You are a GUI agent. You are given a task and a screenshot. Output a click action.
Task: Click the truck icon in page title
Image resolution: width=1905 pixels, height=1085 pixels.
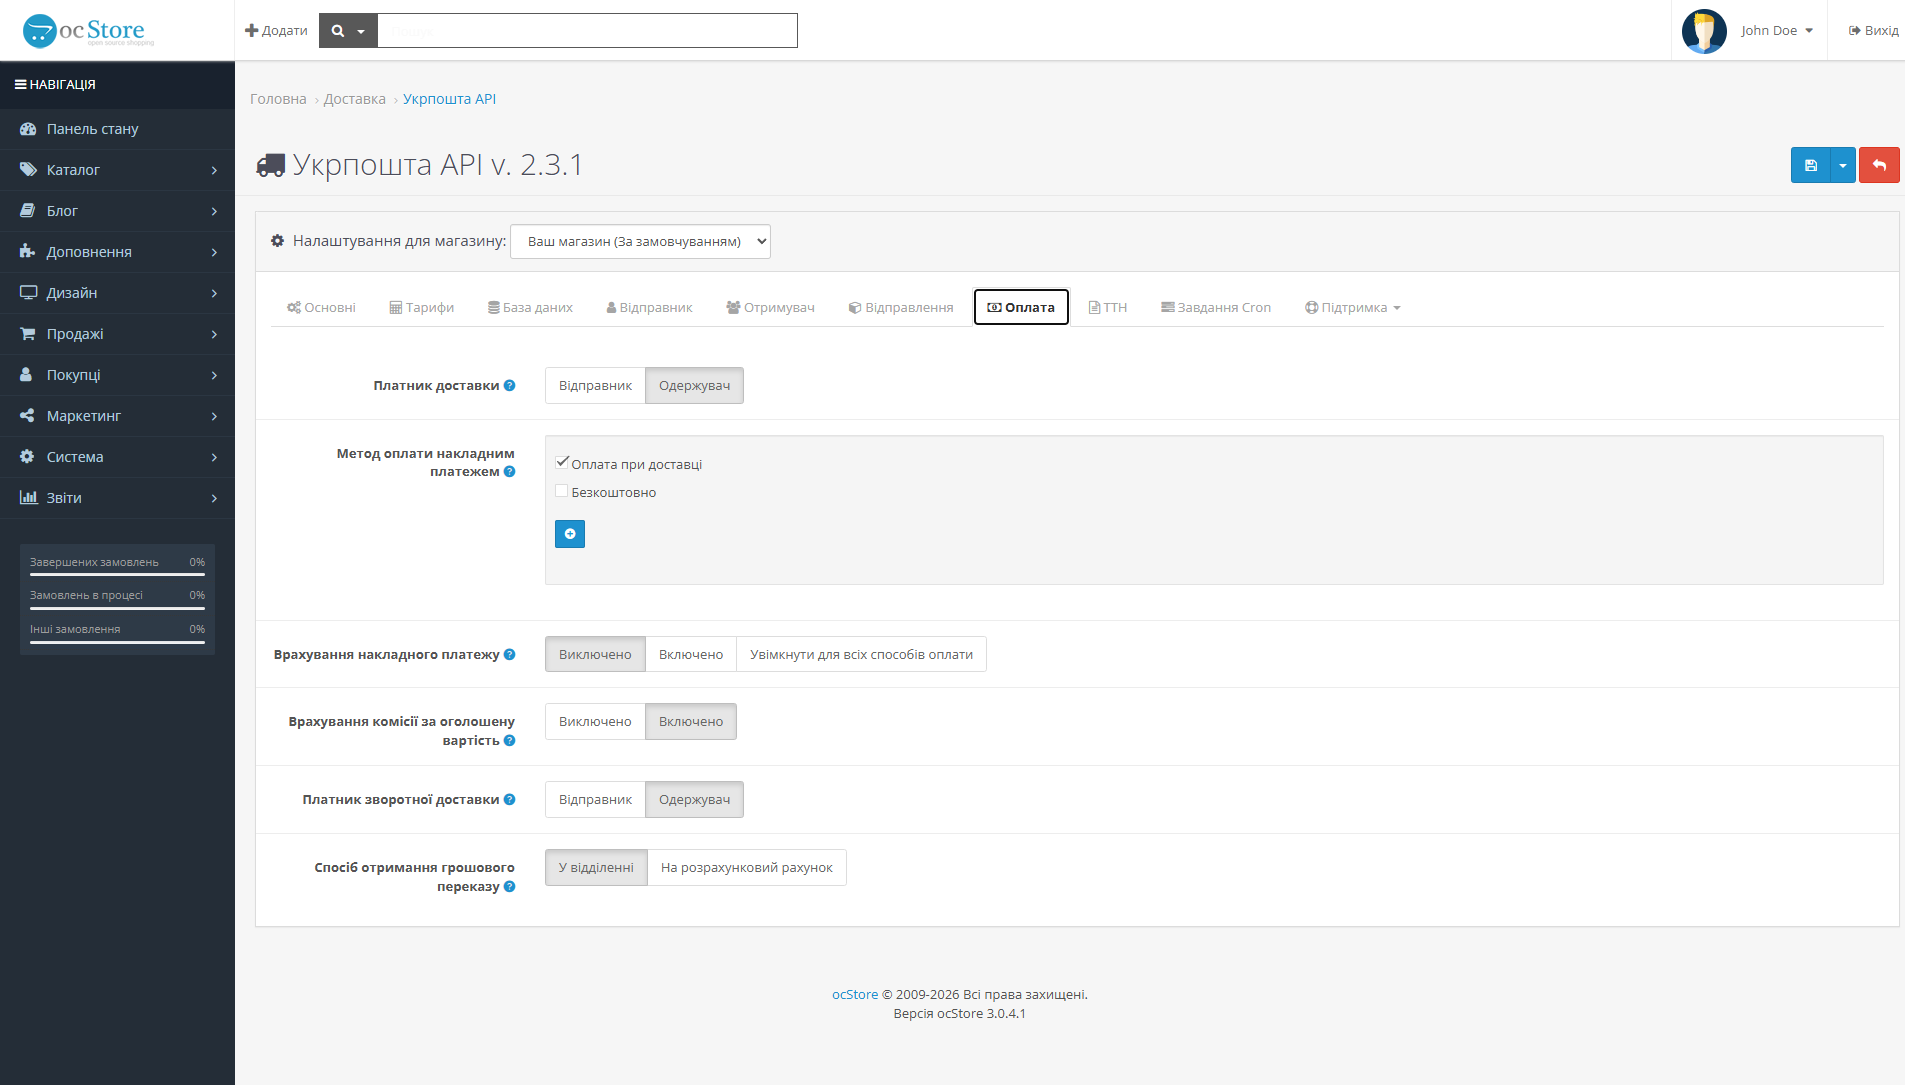271,166
